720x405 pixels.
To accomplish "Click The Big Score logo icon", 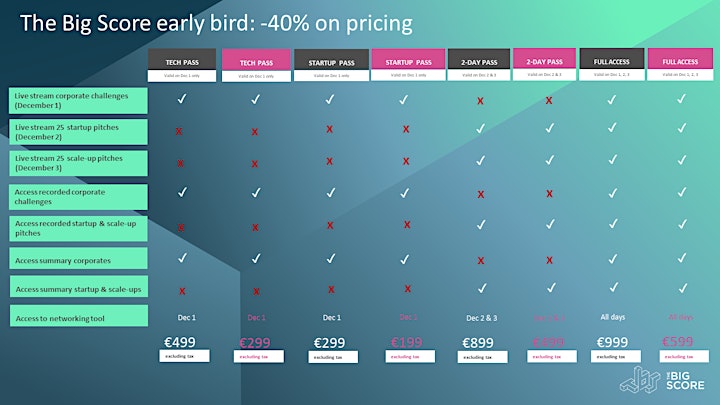I will (640, 380).
